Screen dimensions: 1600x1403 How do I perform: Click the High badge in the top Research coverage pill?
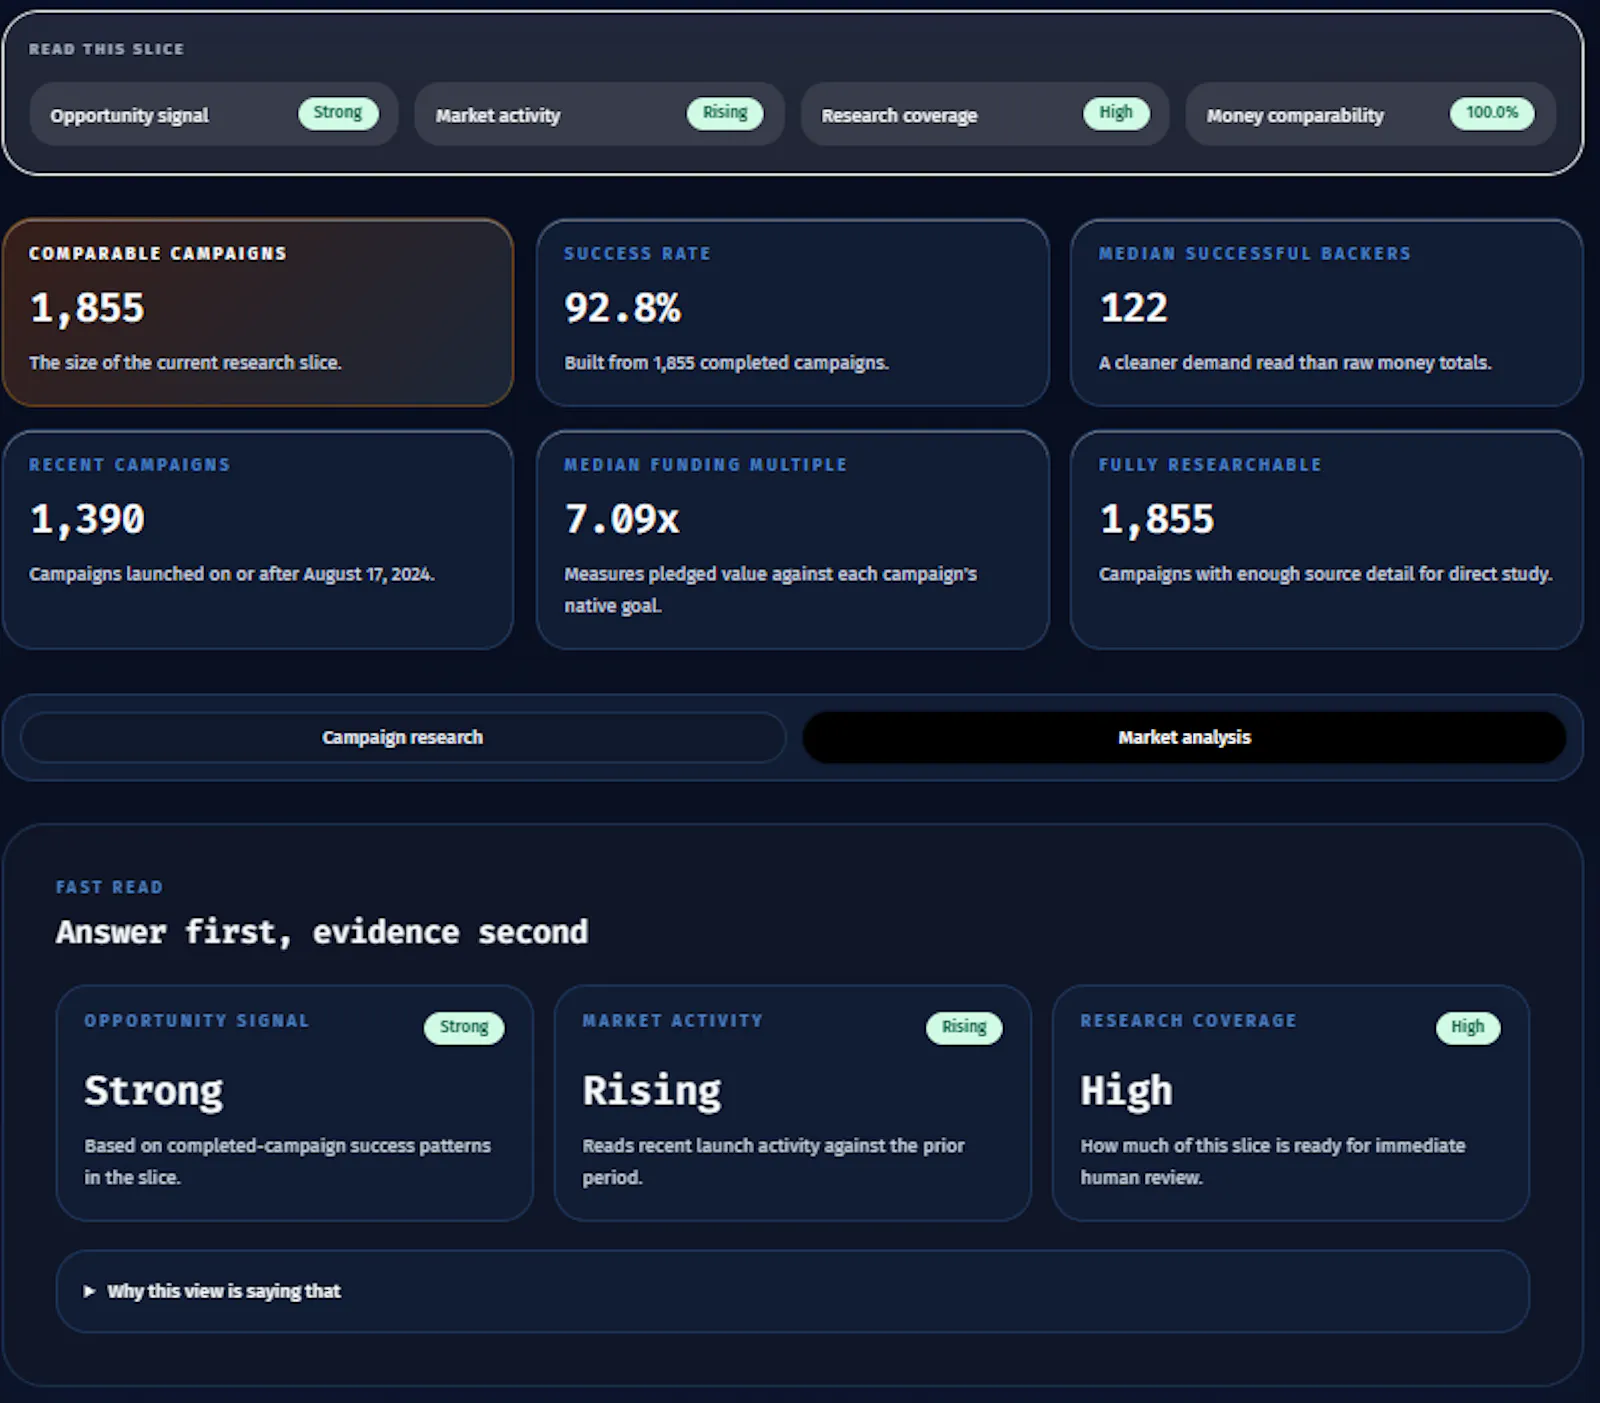1116,113
